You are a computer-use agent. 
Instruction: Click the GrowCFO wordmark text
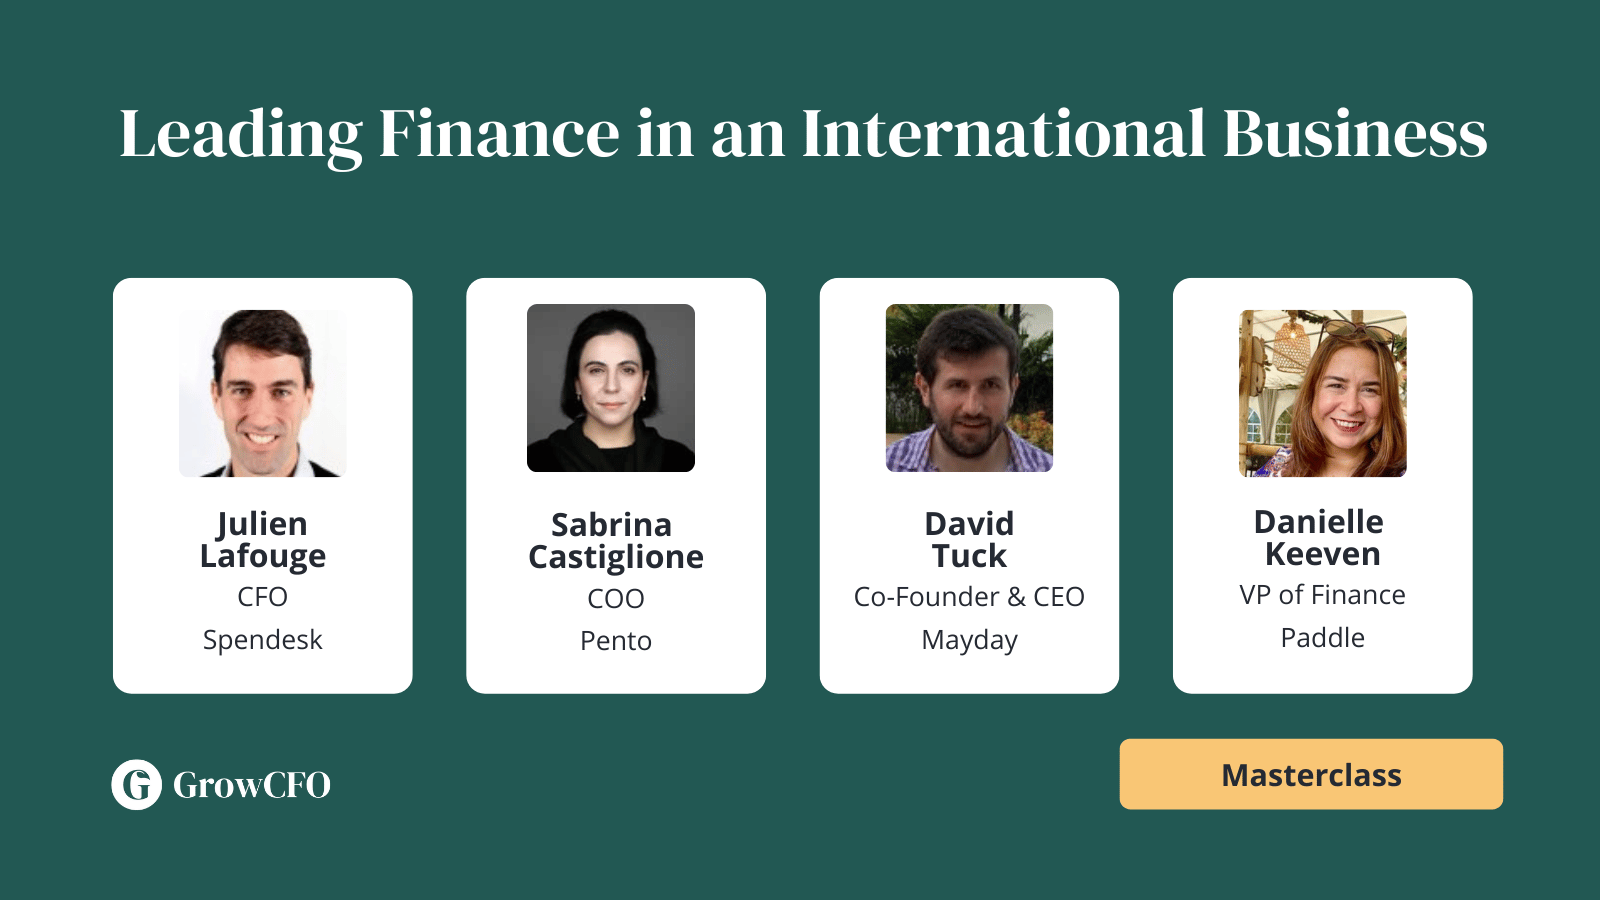click(252, 785)
